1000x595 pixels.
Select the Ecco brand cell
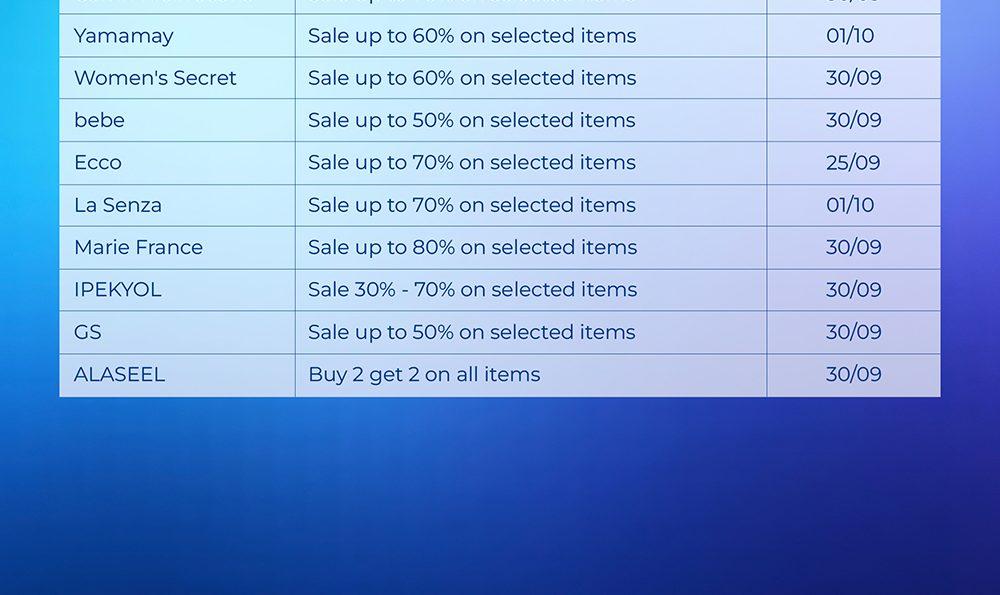click(x=98, y=163)
